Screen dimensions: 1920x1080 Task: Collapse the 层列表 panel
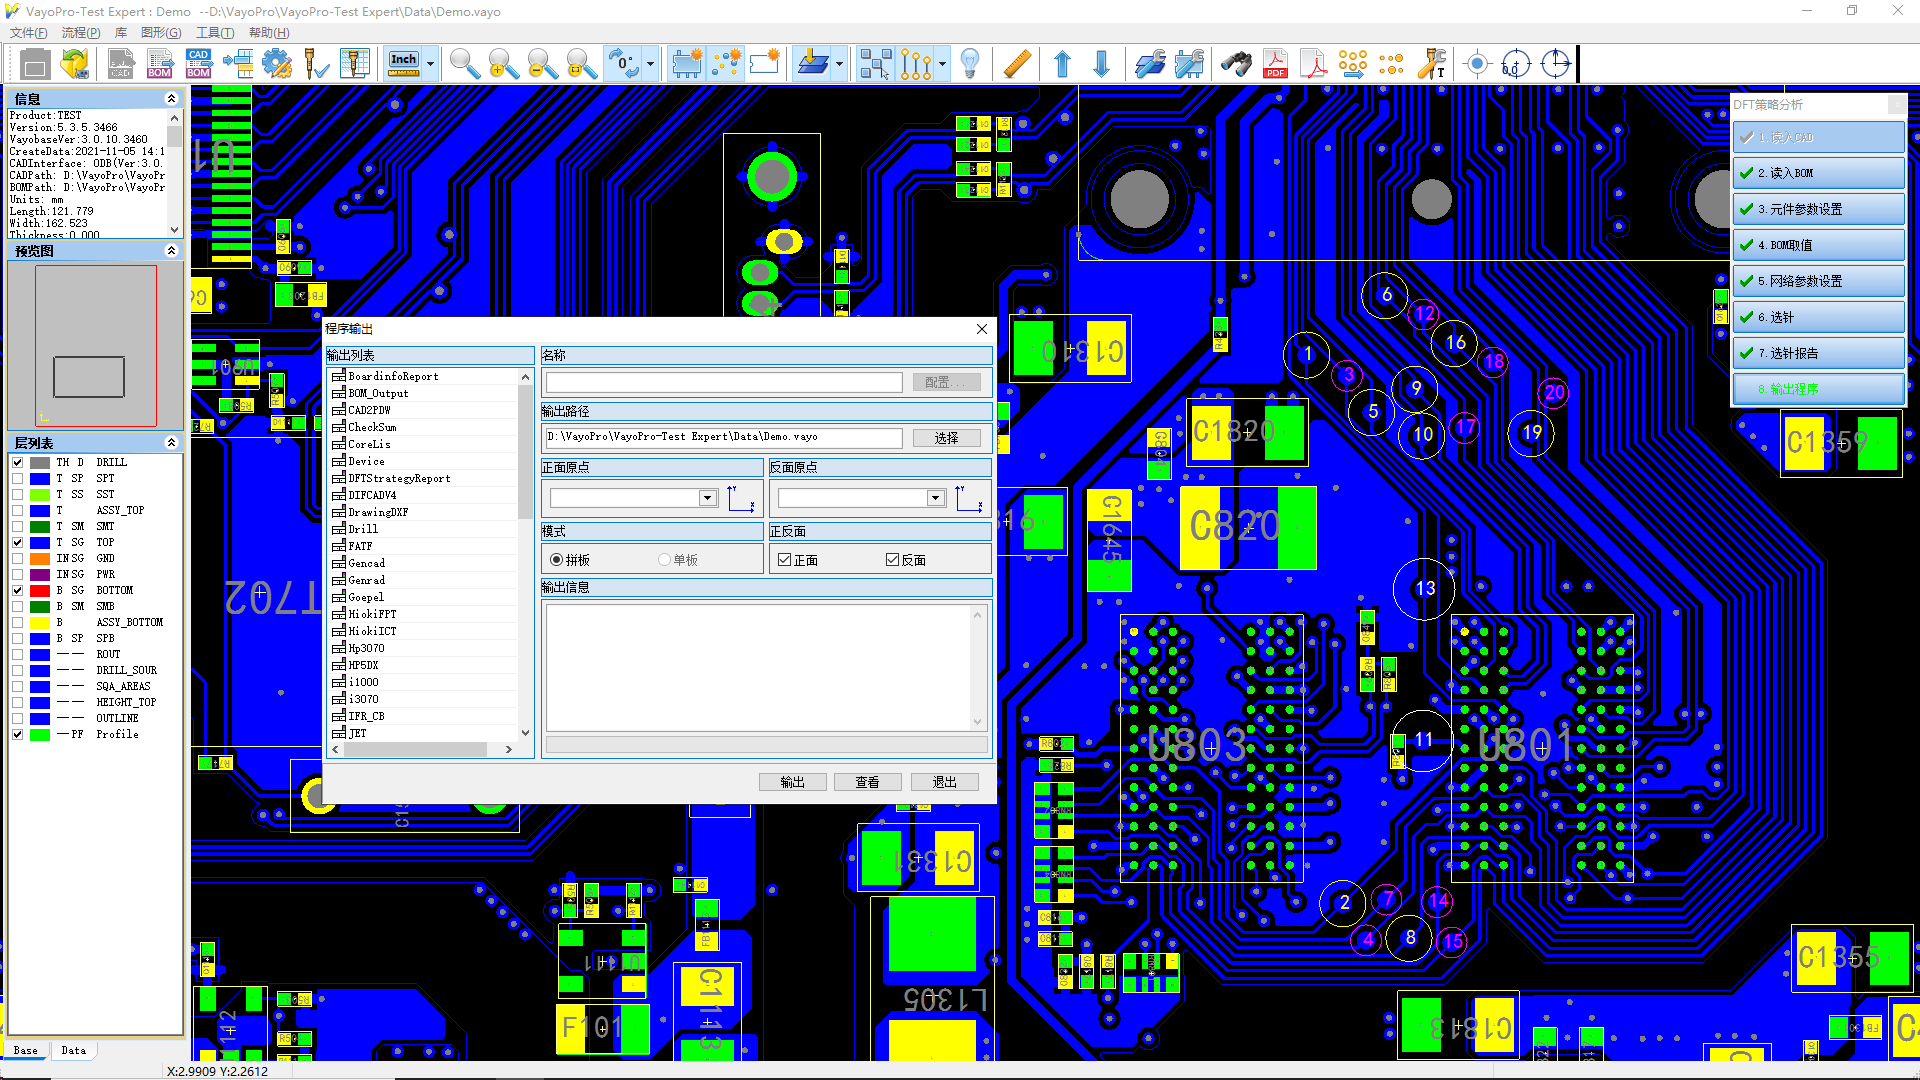point(171,443)
